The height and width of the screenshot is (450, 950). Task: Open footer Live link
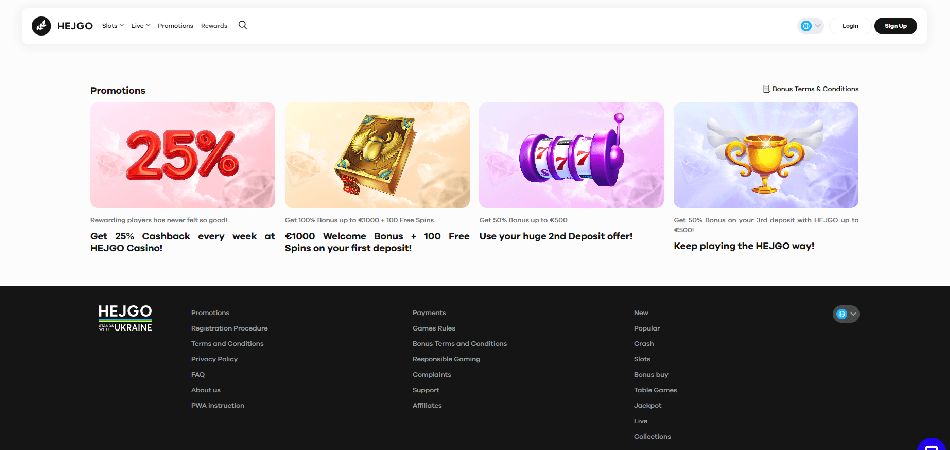(x=640, y=421)
